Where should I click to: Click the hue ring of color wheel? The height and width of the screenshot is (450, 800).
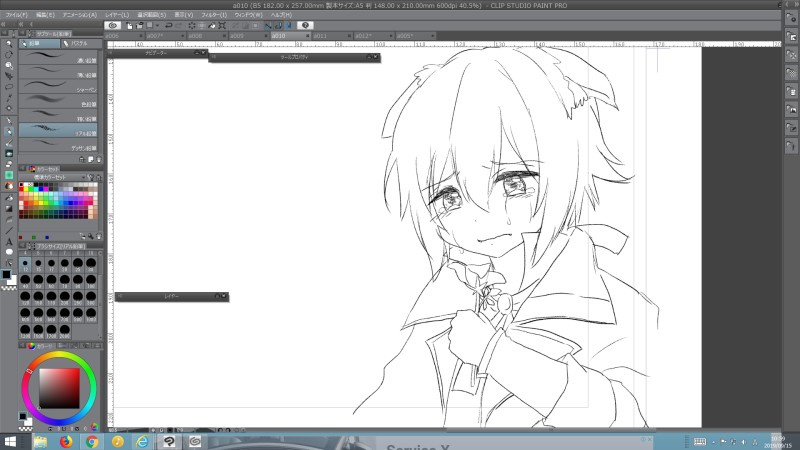pos(59,355)
